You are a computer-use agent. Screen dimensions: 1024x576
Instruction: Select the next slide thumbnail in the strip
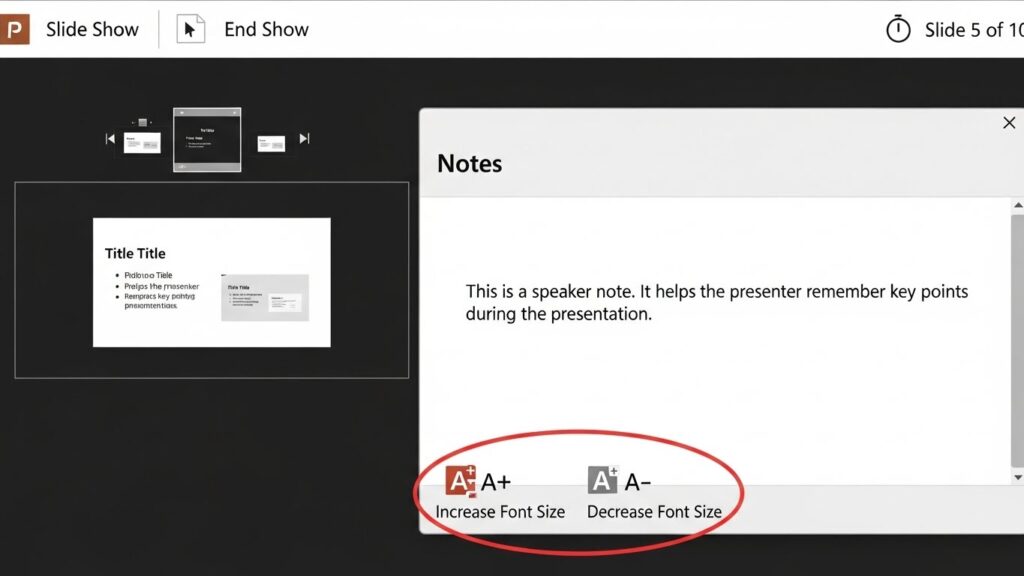(x=271, y=144)
